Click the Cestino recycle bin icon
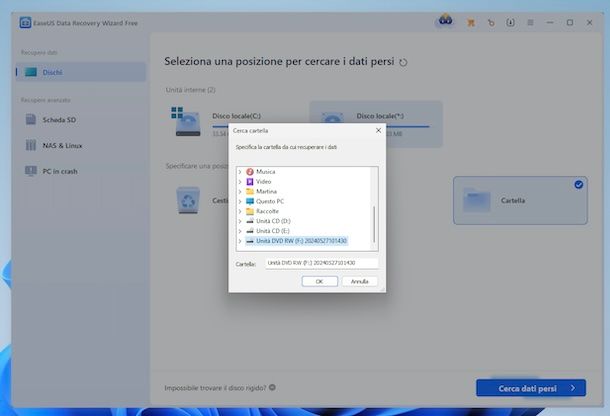Screen dimensions: 610x416 [x=188, y=200]
